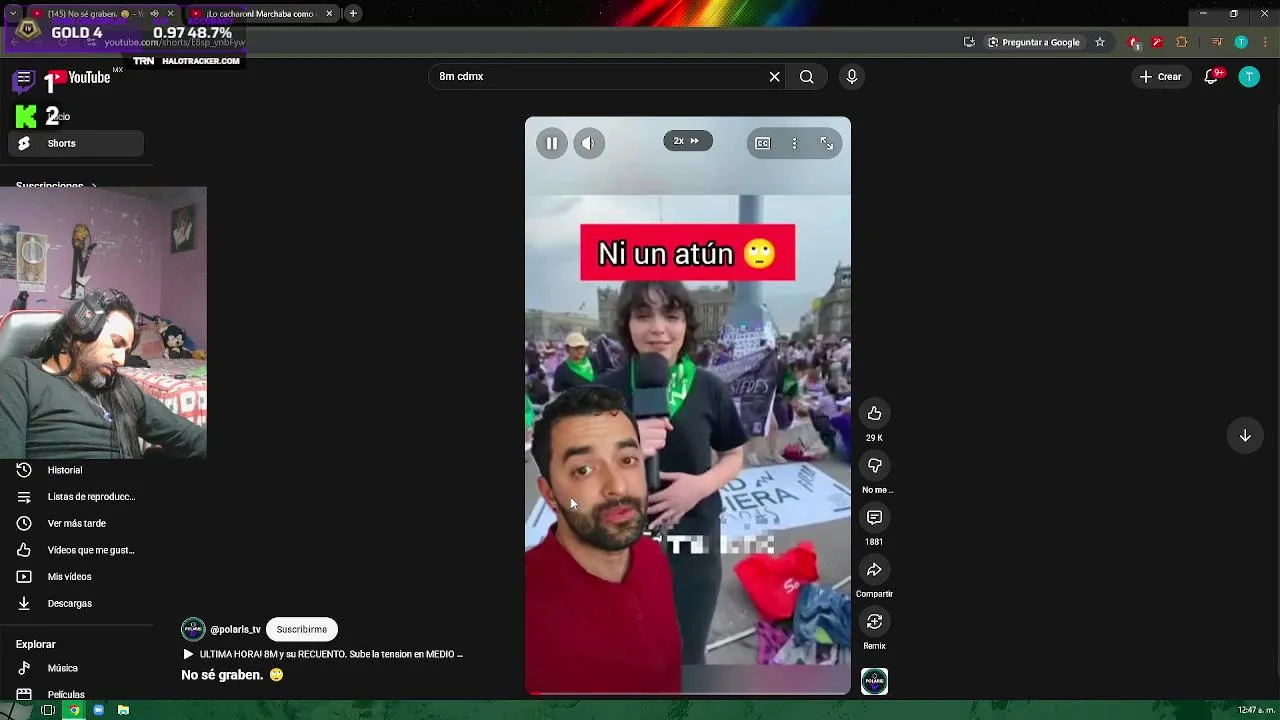This screenshot has height=720, width=1280.
Task: Mute the tab via its speaker icon
Action: click(154, 14)
